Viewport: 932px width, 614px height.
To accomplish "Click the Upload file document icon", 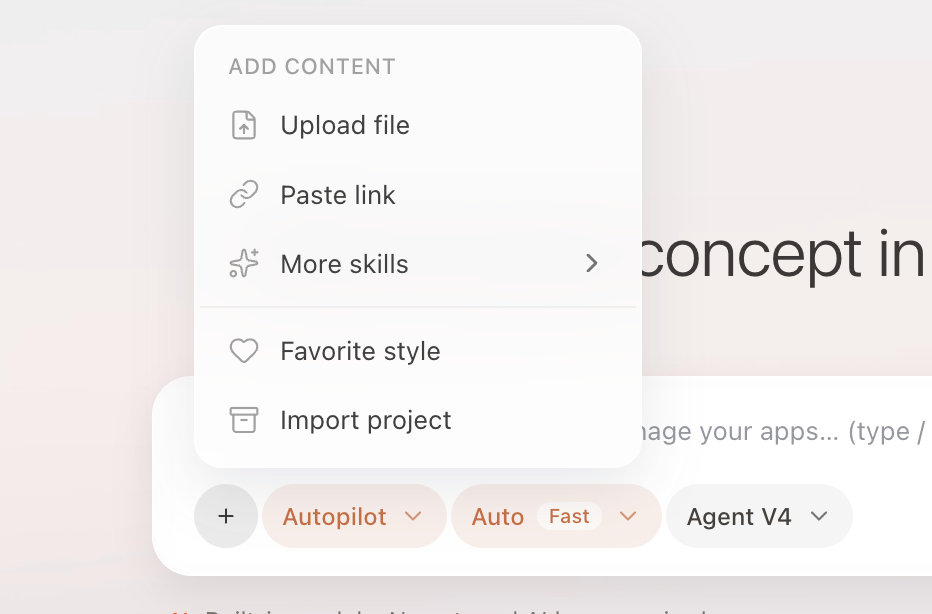I will [x=244, y=125].
